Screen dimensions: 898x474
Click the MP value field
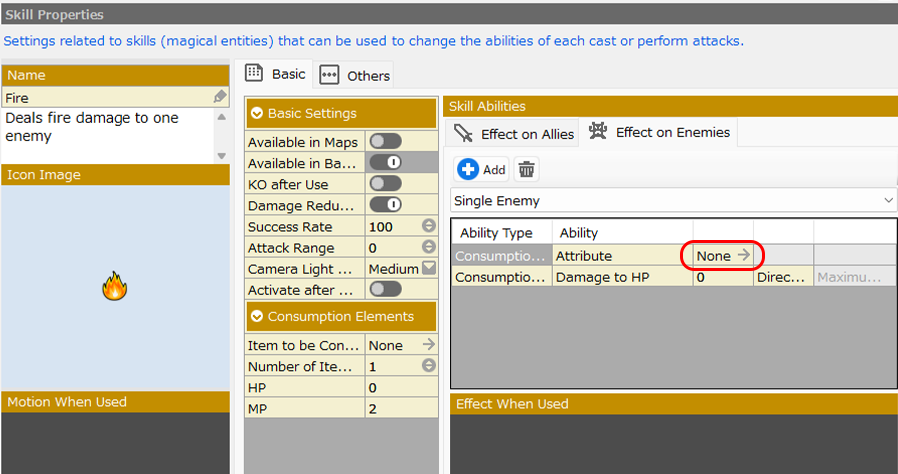400,408
